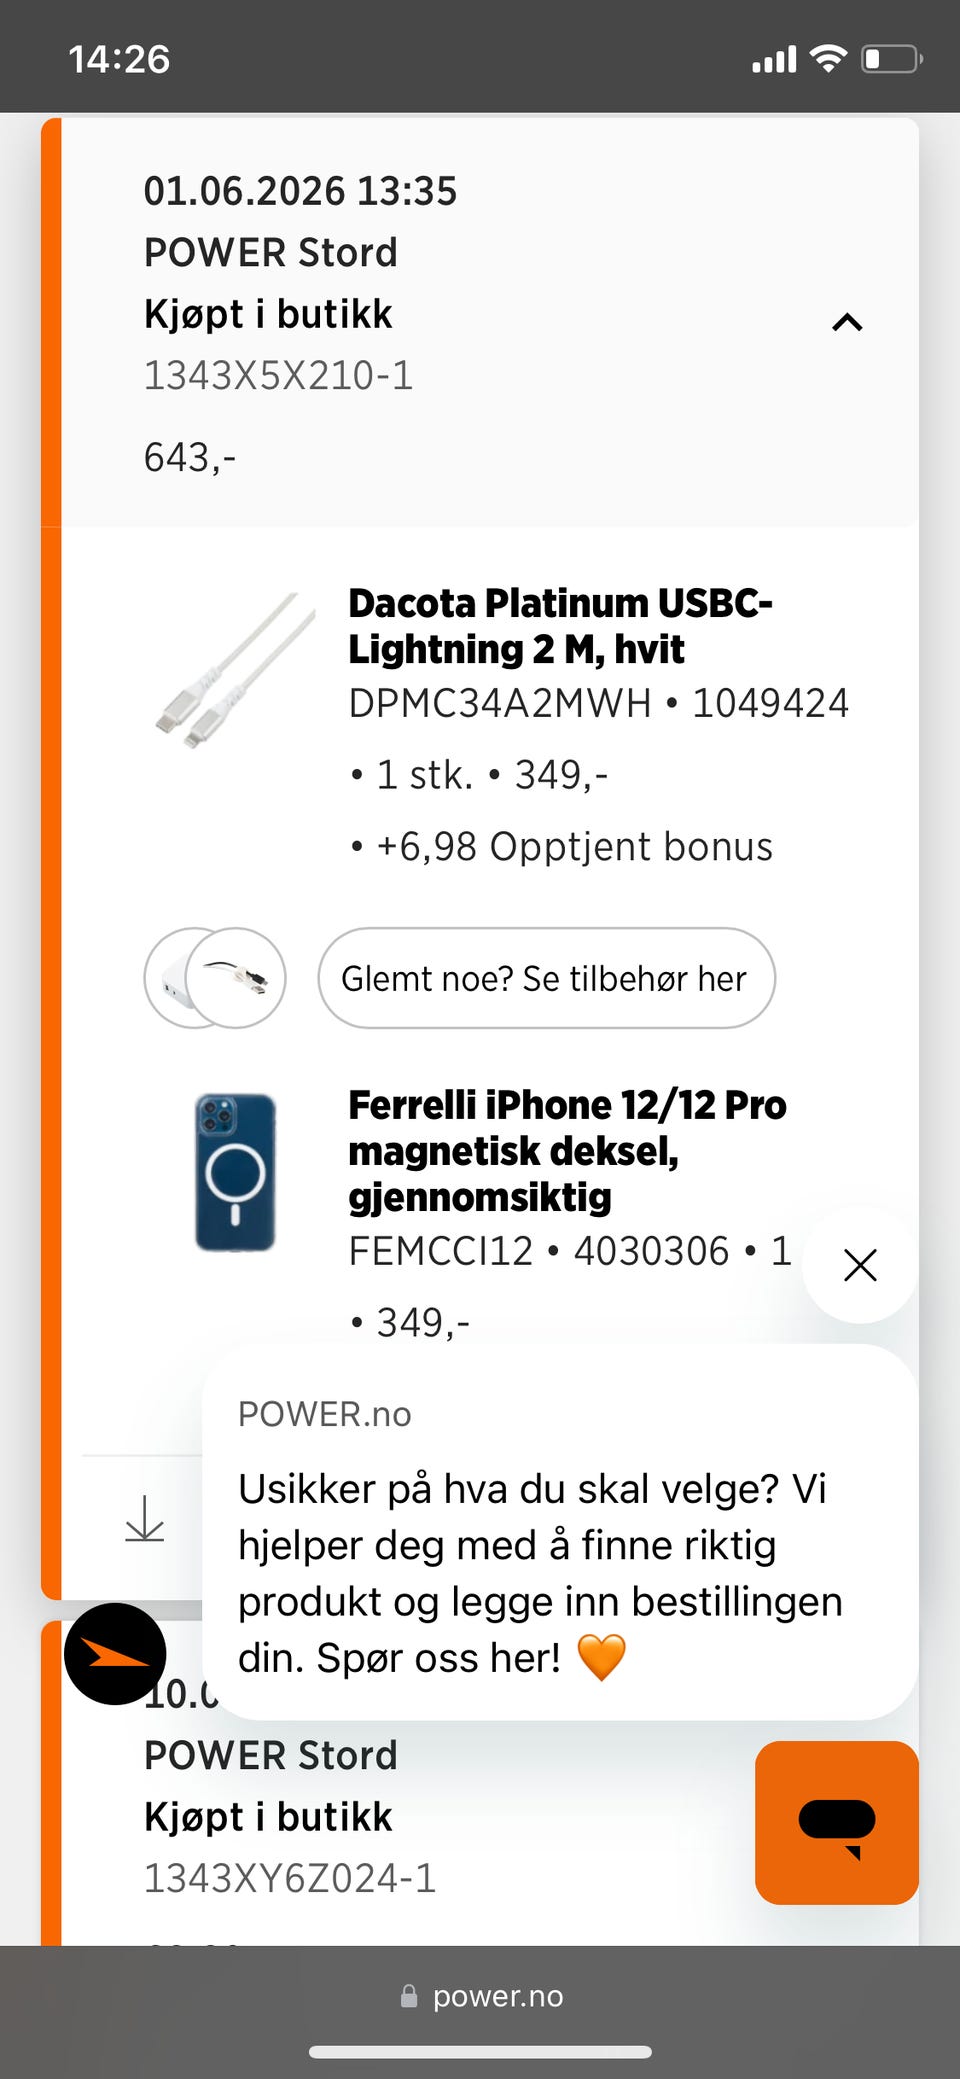Image resolution: width=960 pixels, height=2079 pixels.
Task: Tap the chat message Usikker på hva
Action: [540, 1573]
